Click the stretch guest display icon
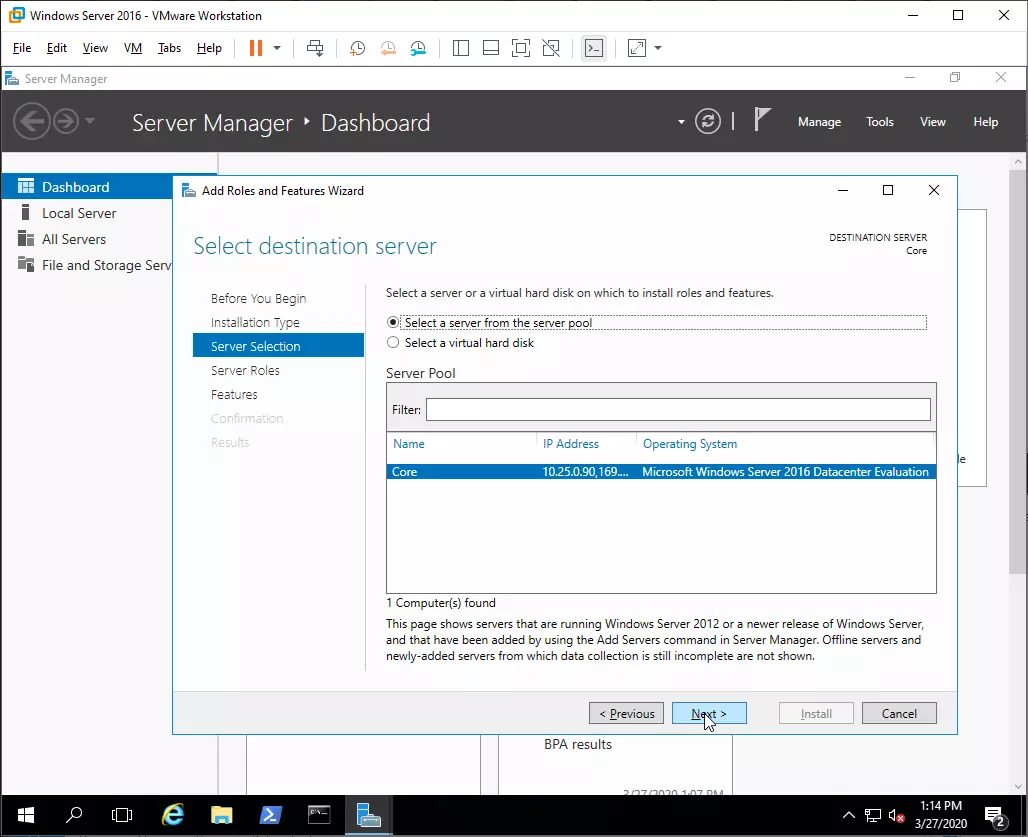 pos(637,48)
